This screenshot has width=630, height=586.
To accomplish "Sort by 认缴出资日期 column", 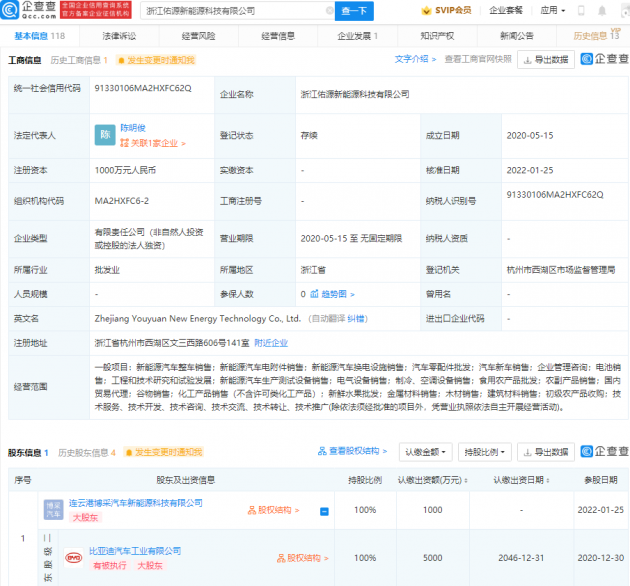I will [x=521, y=480].
